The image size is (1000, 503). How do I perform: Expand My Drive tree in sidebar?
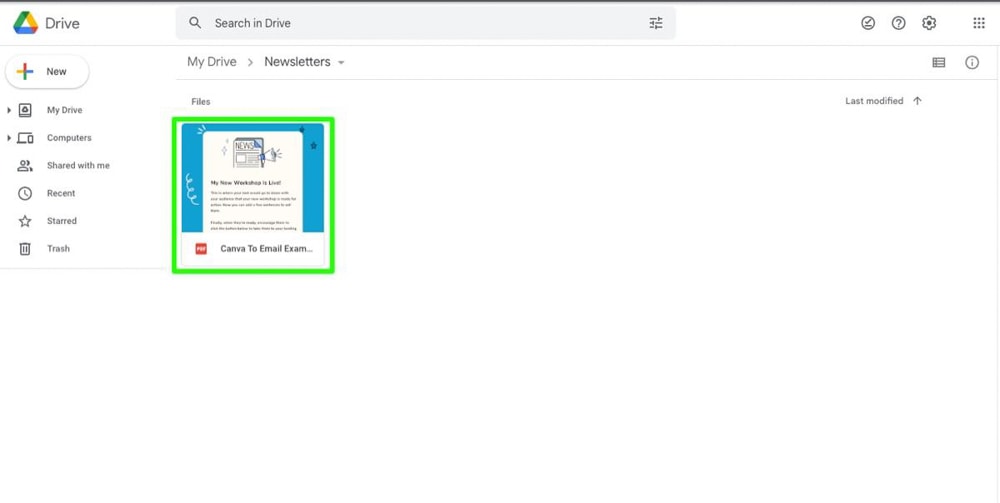[9, 110]
